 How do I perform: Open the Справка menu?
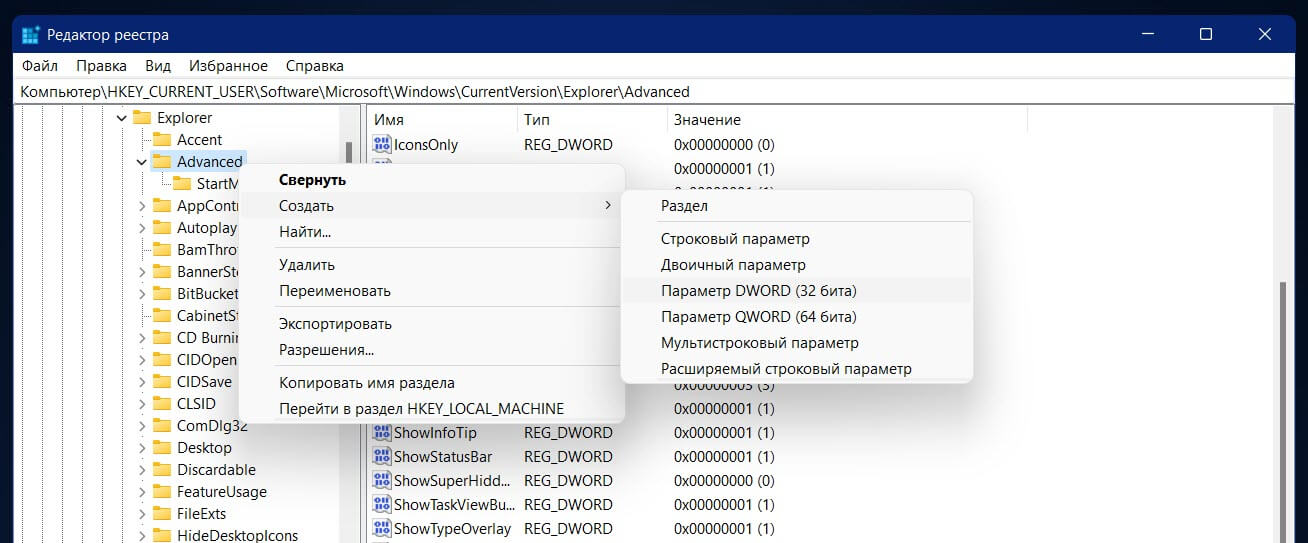315,66
